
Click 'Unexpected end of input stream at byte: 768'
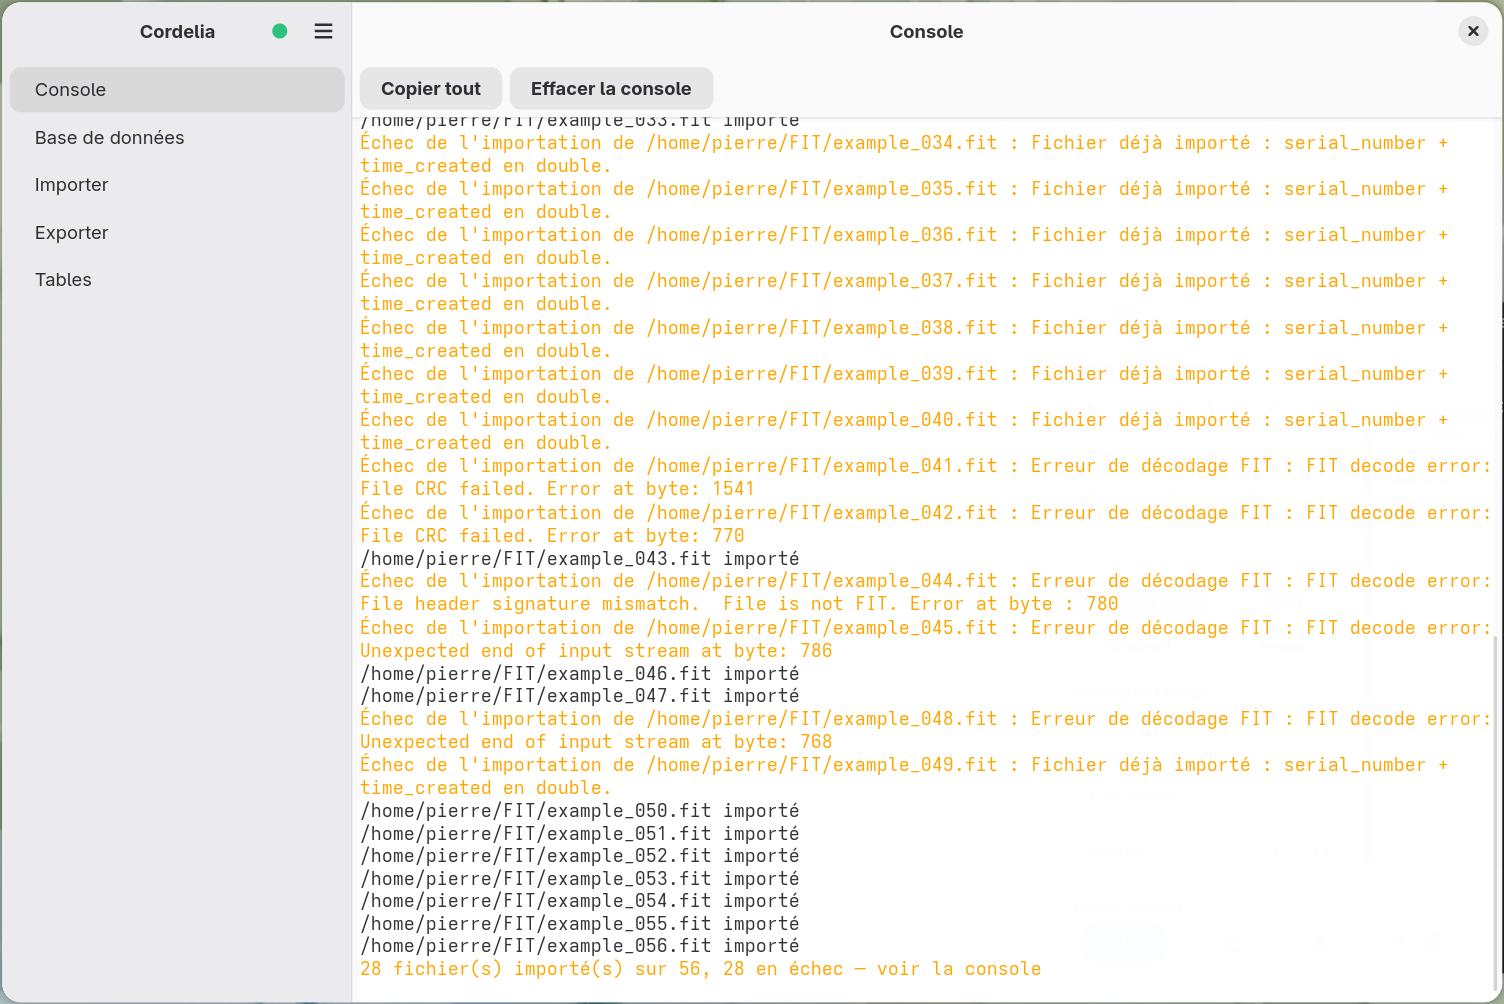[596, 742]
